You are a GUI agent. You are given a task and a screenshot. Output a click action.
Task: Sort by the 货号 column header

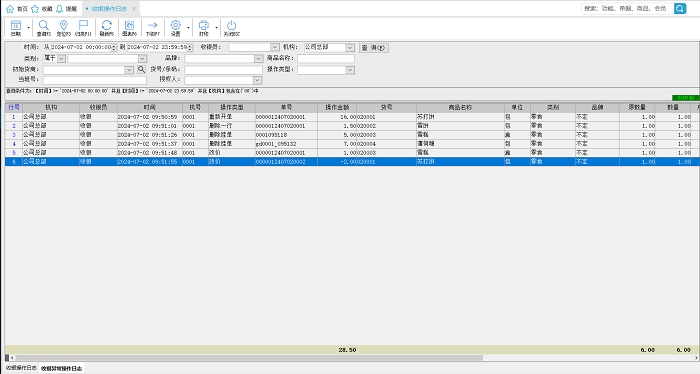pyautogui.click(x=386, y=108)
